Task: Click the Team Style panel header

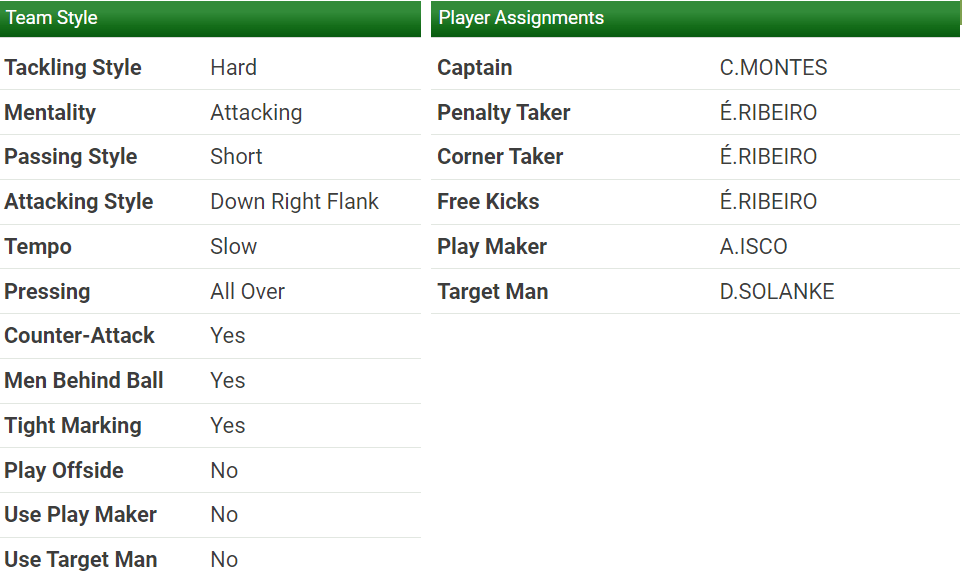Action: tap(210, 18)
